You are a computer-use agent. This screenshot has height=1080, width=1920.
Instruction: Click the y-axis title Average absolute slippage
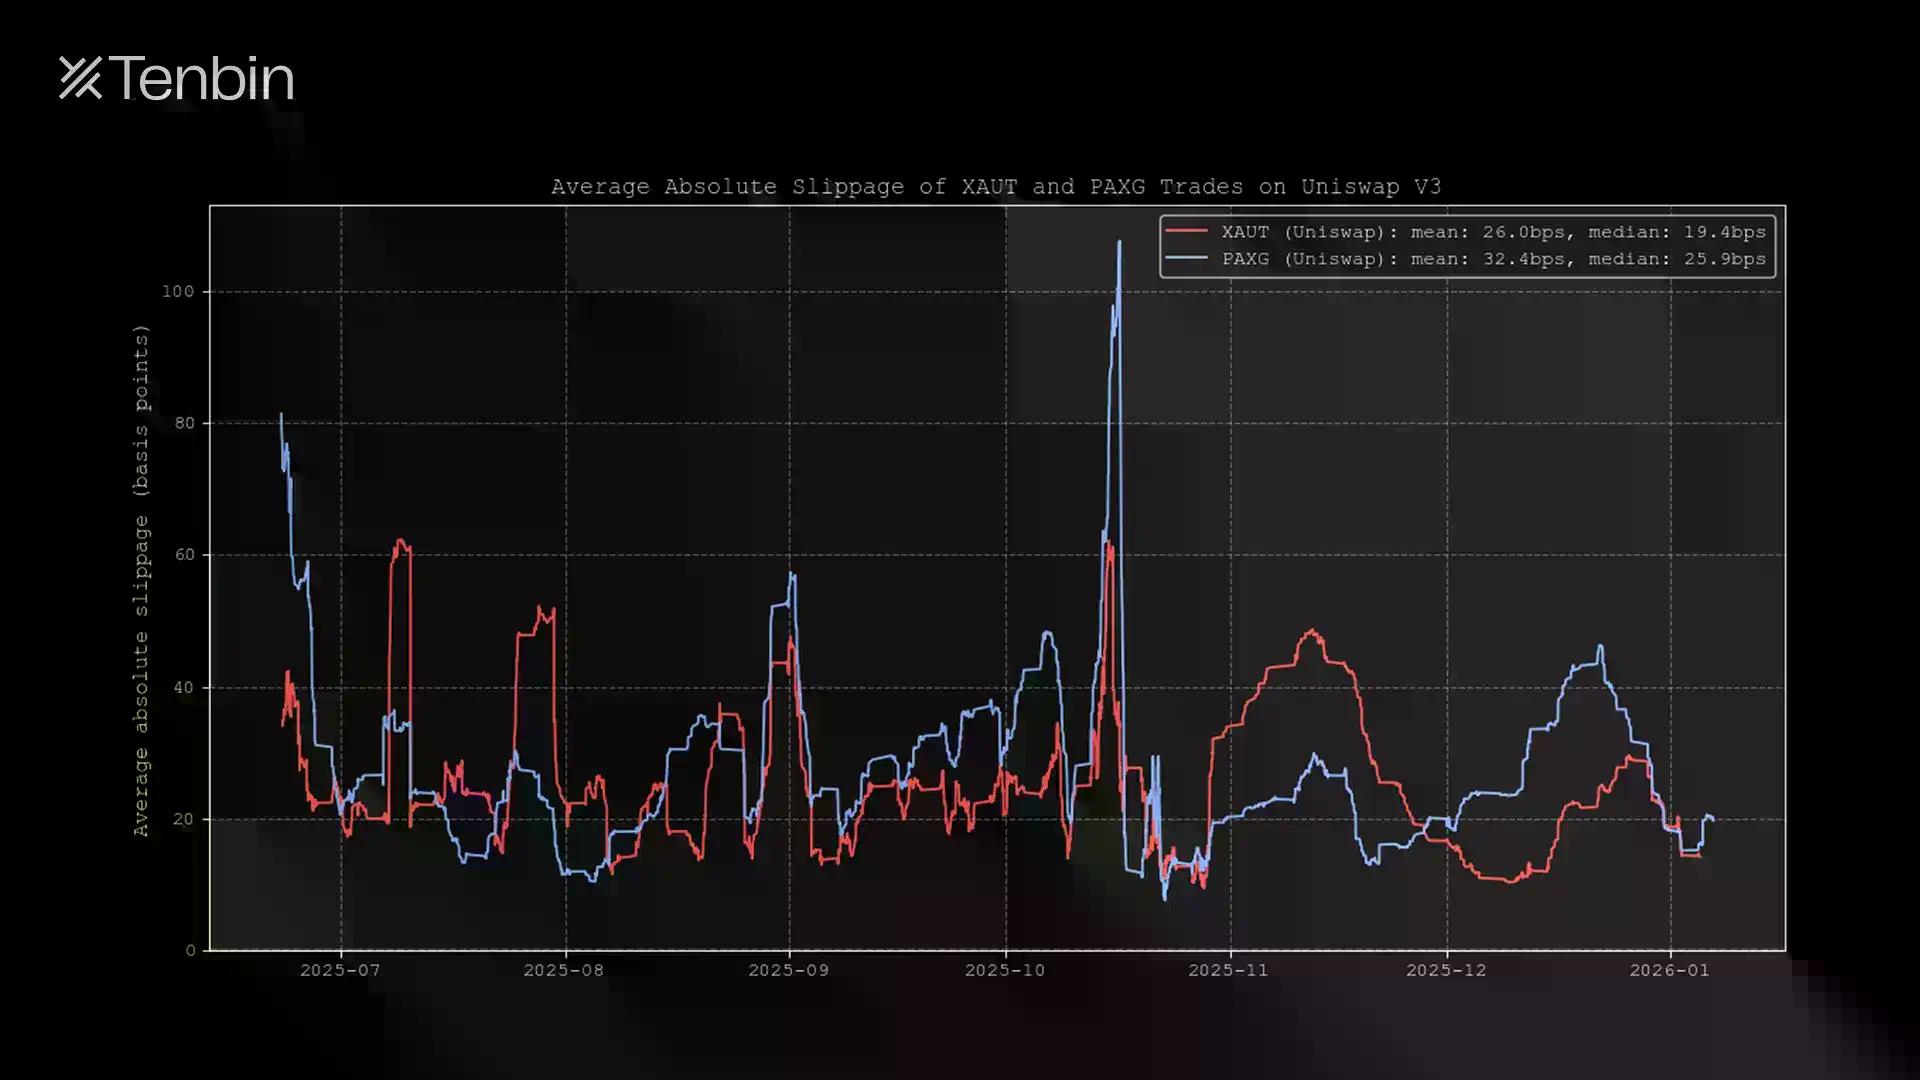[x=141, y=580]
